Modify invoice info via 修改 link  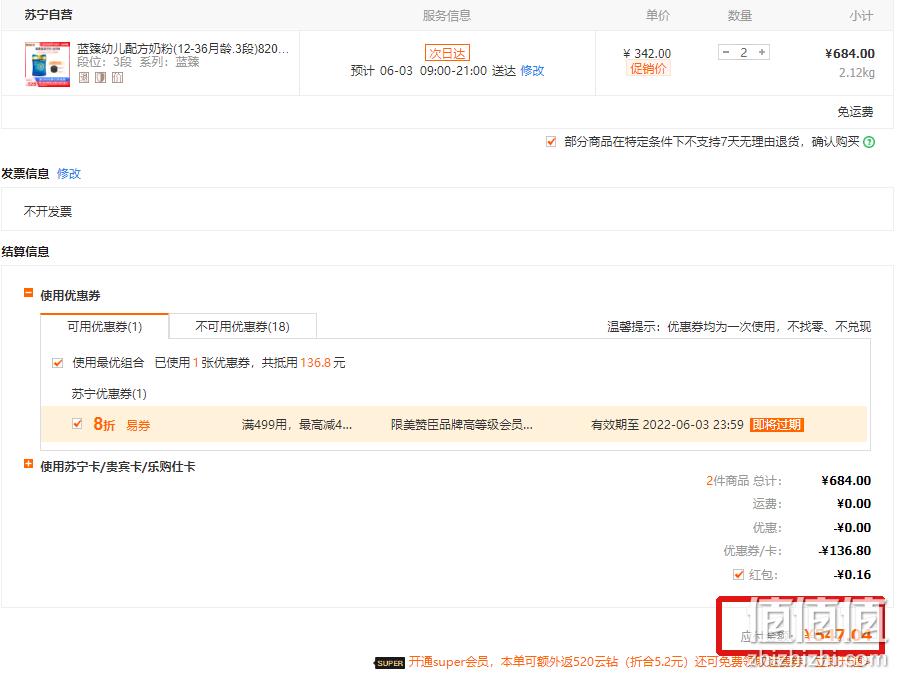point(69,173)
